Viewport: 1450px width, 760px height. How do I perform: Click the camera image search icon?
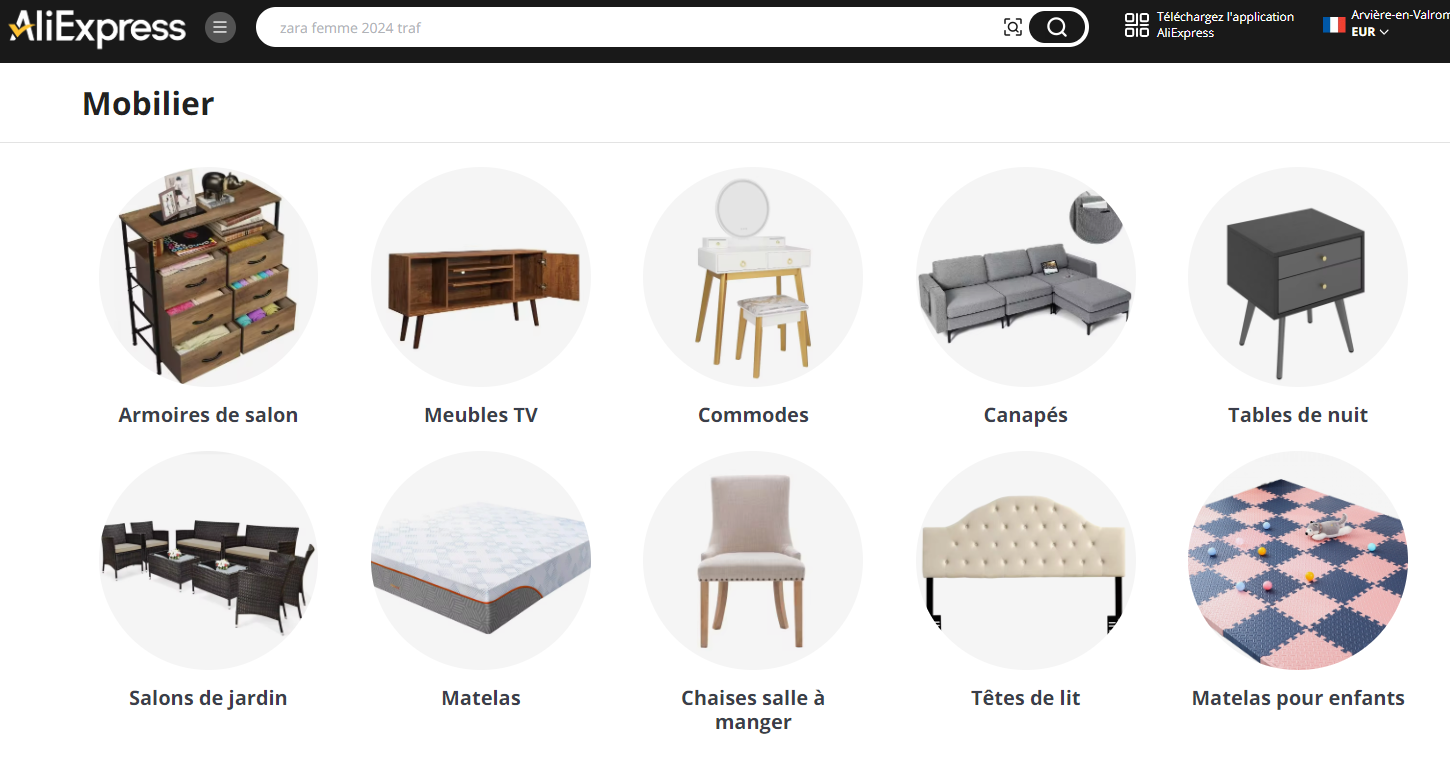click(1013, 27)
